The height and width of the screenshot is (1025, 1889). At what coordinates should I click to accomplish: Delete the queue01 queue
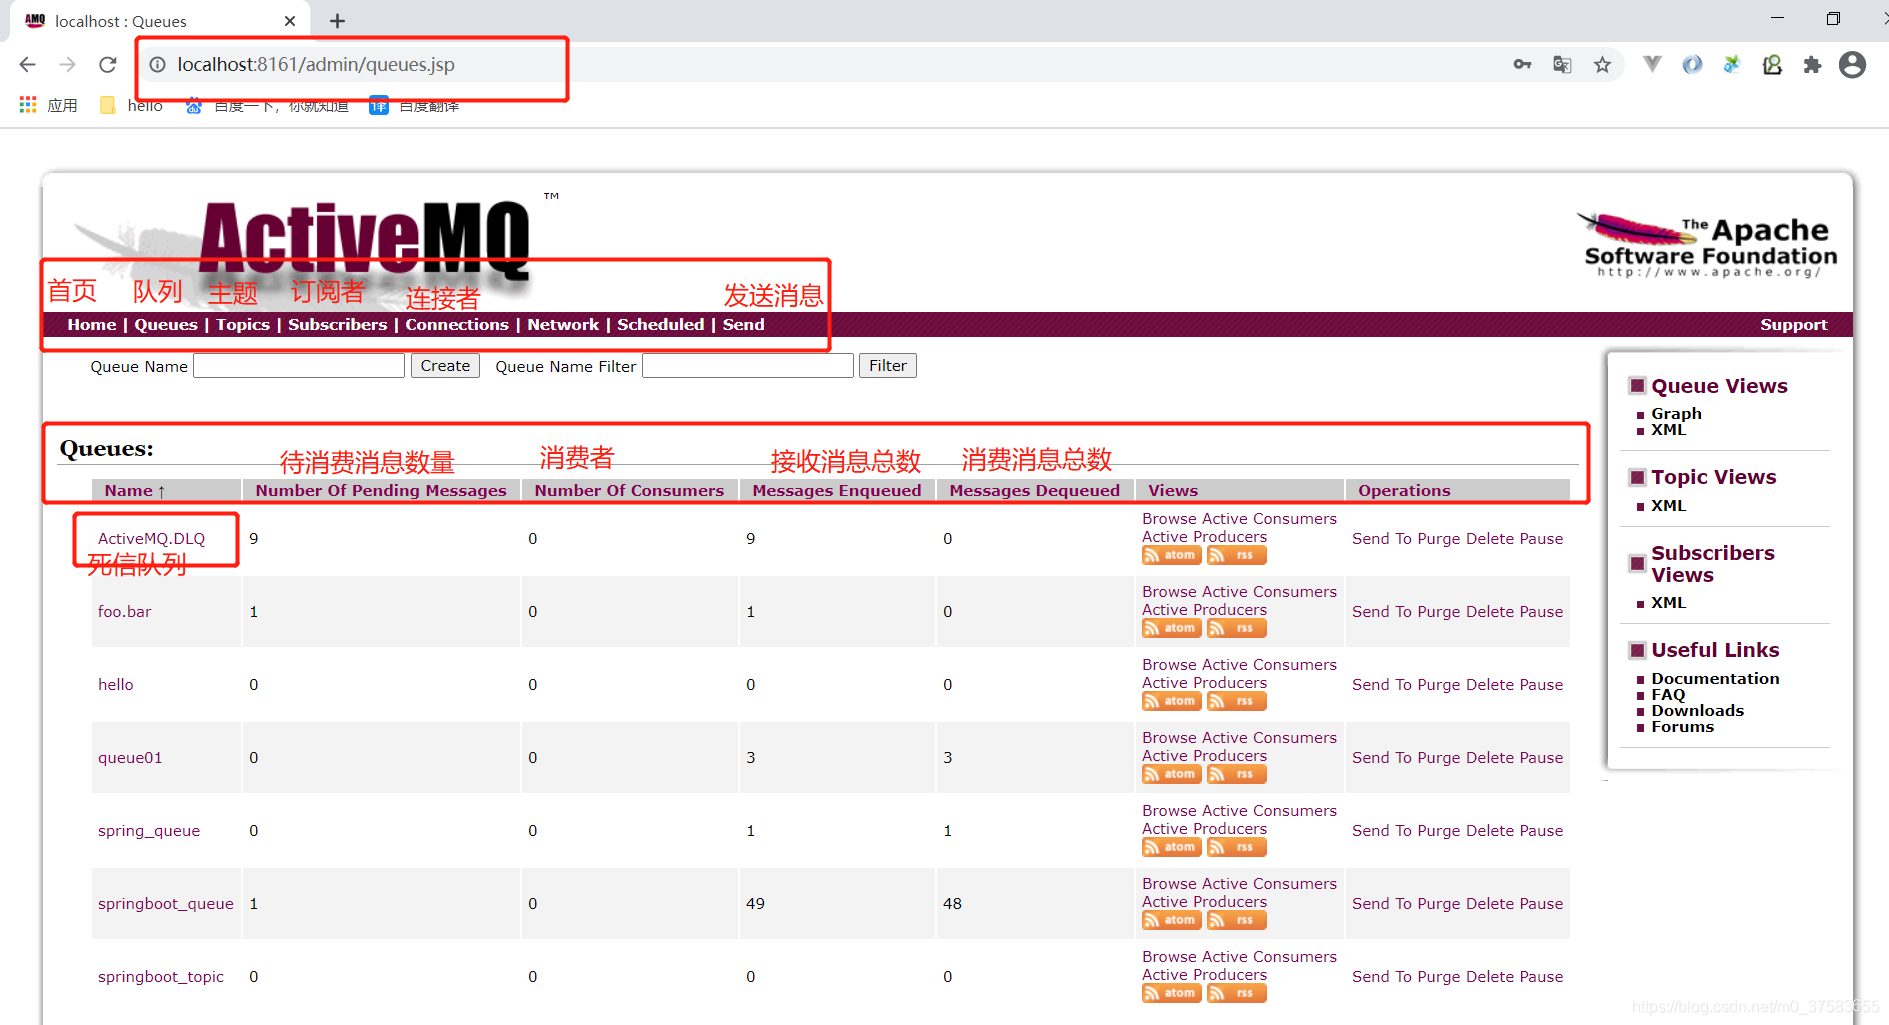click(x=1490, y=758)
